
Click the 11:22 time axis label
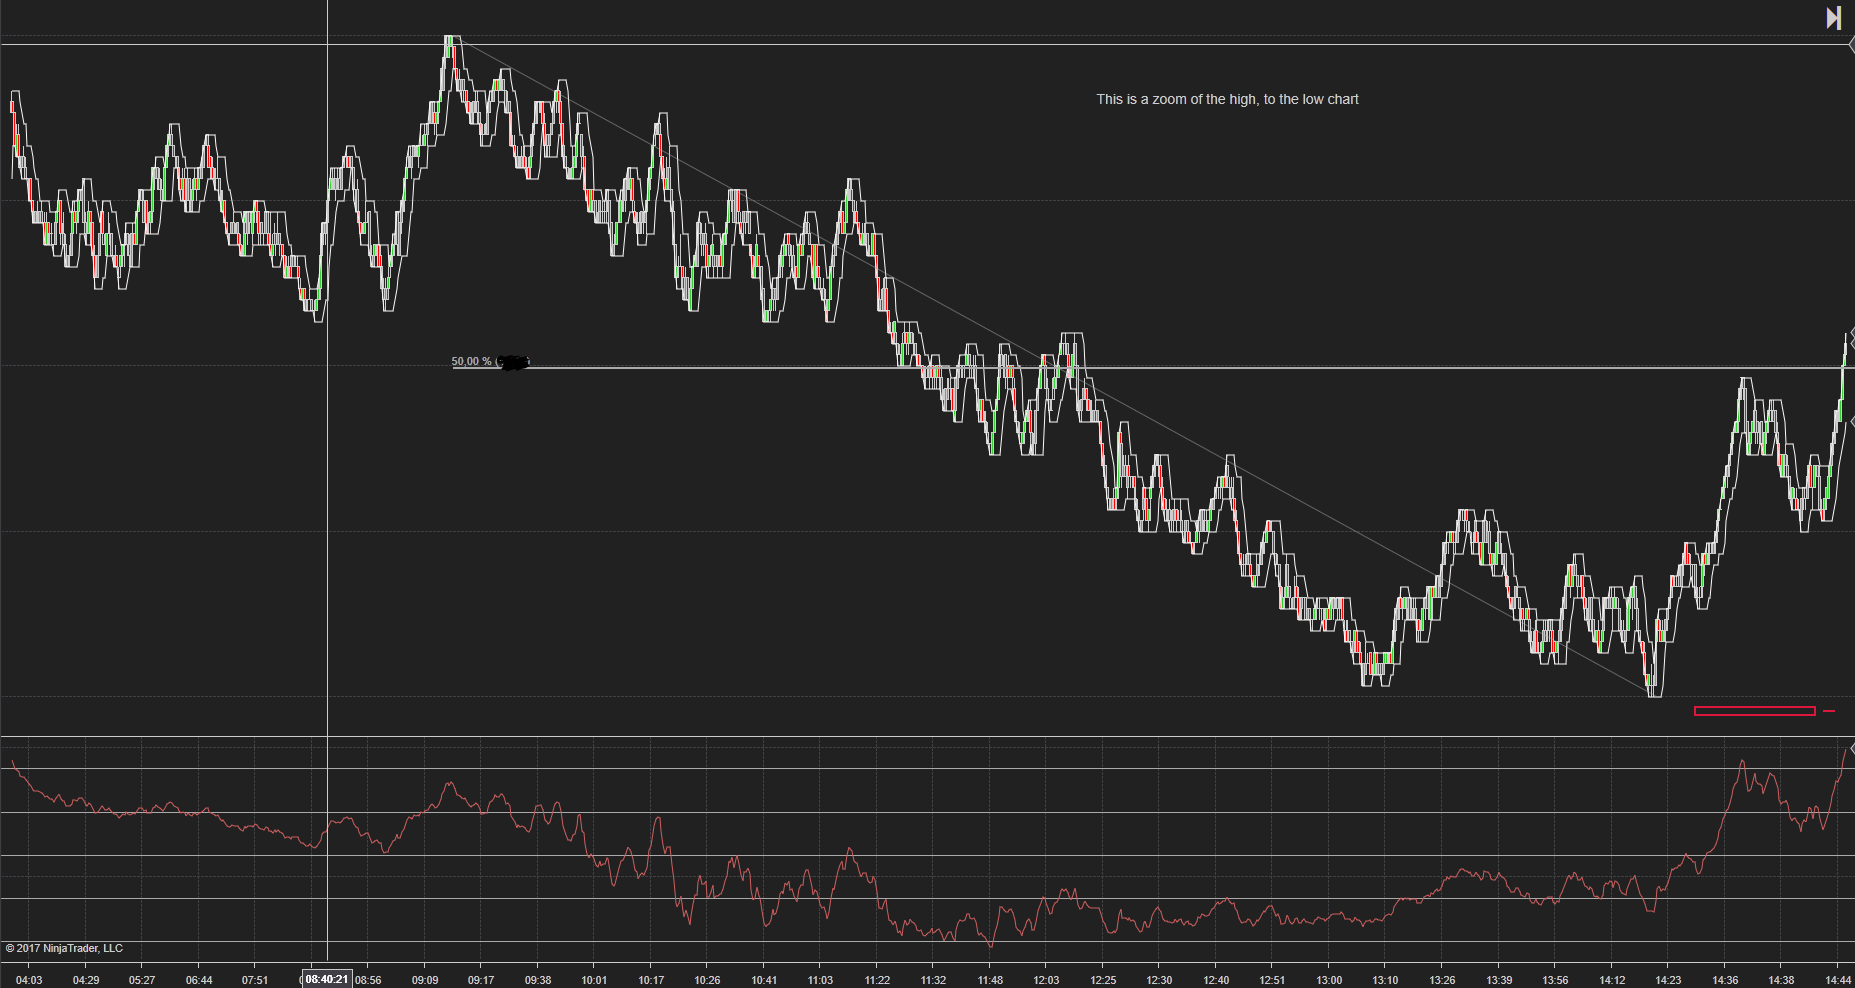coord(877,980)
